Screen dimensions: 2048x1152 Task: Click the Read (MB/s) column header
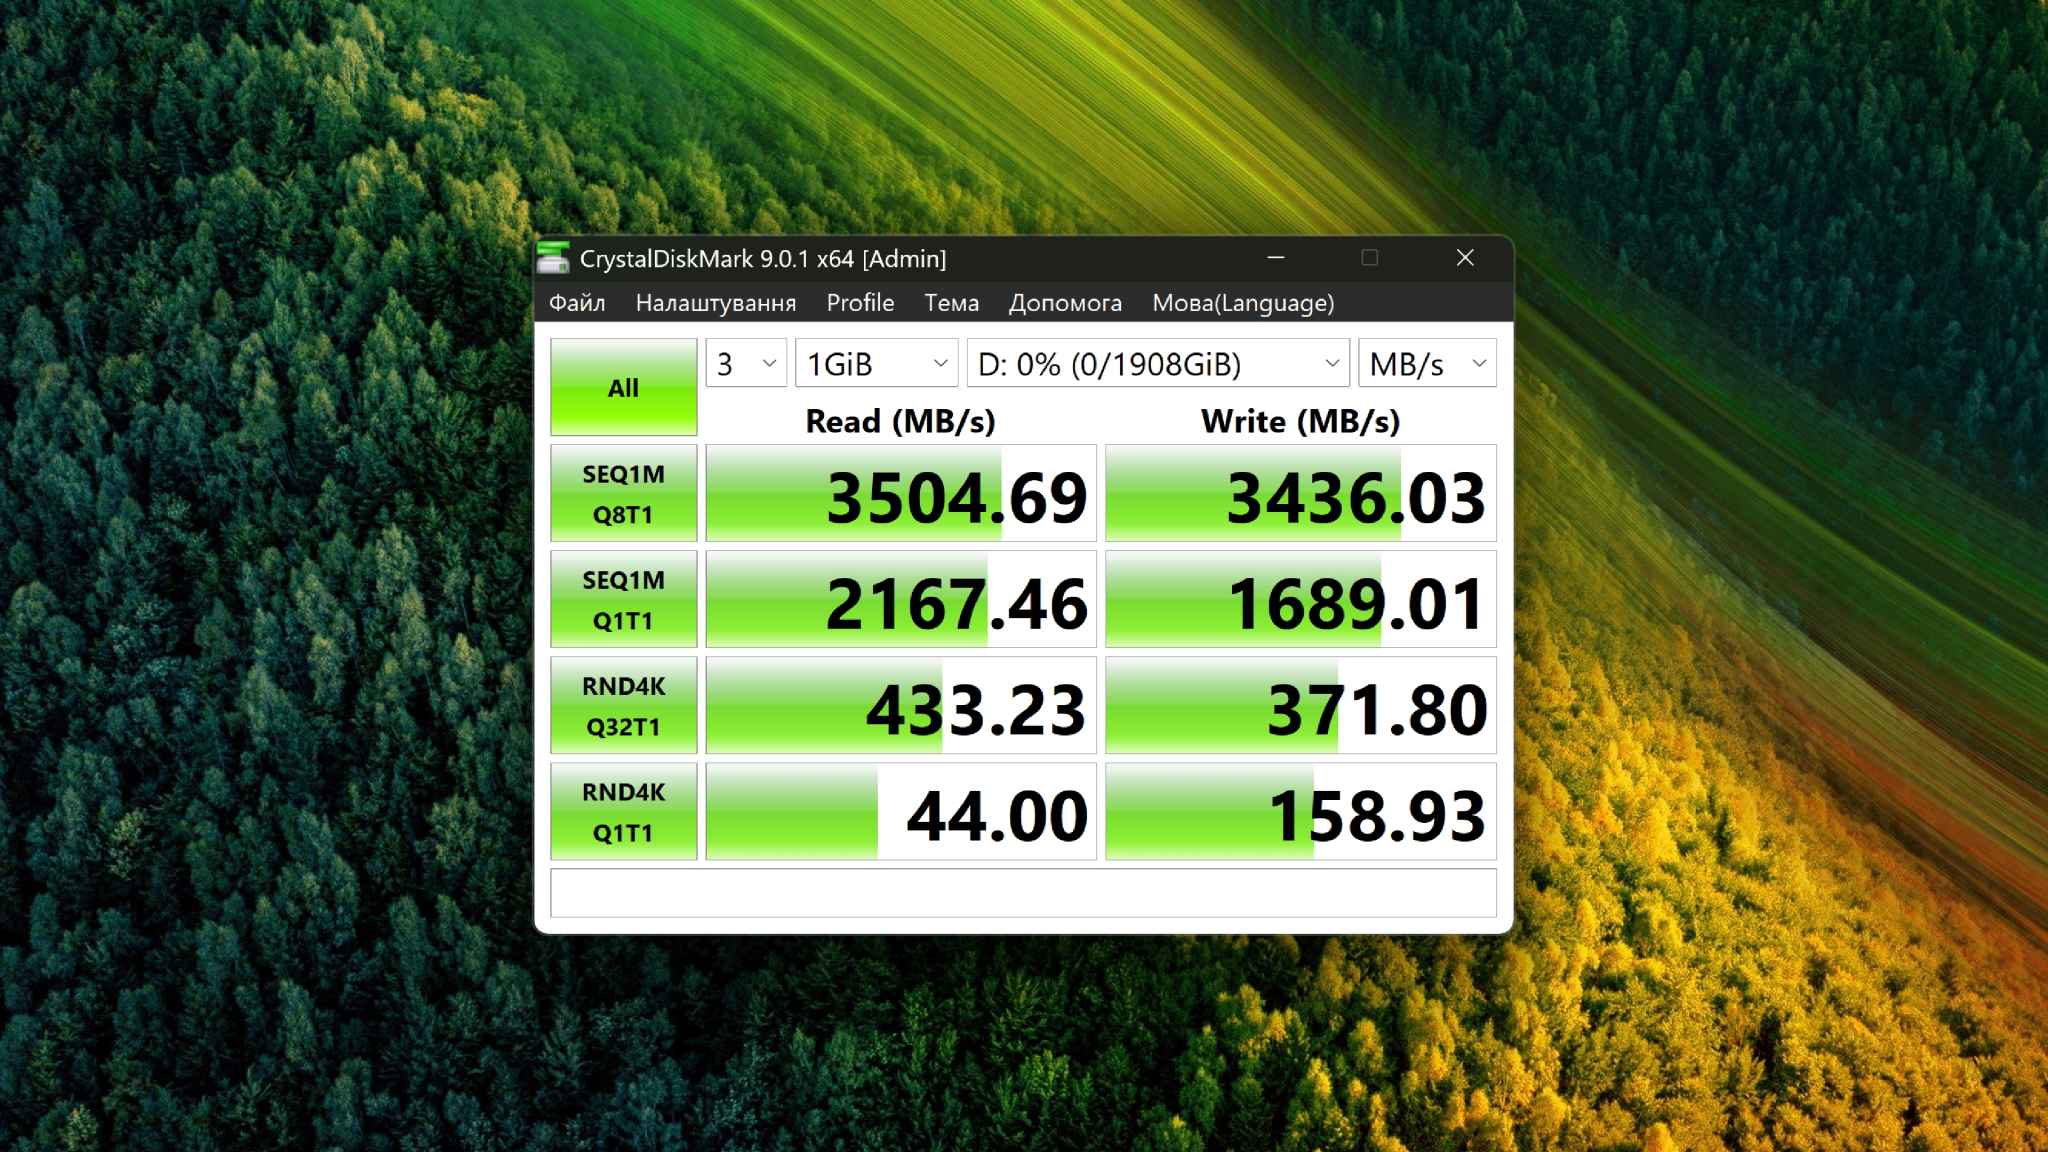(901, 421)
